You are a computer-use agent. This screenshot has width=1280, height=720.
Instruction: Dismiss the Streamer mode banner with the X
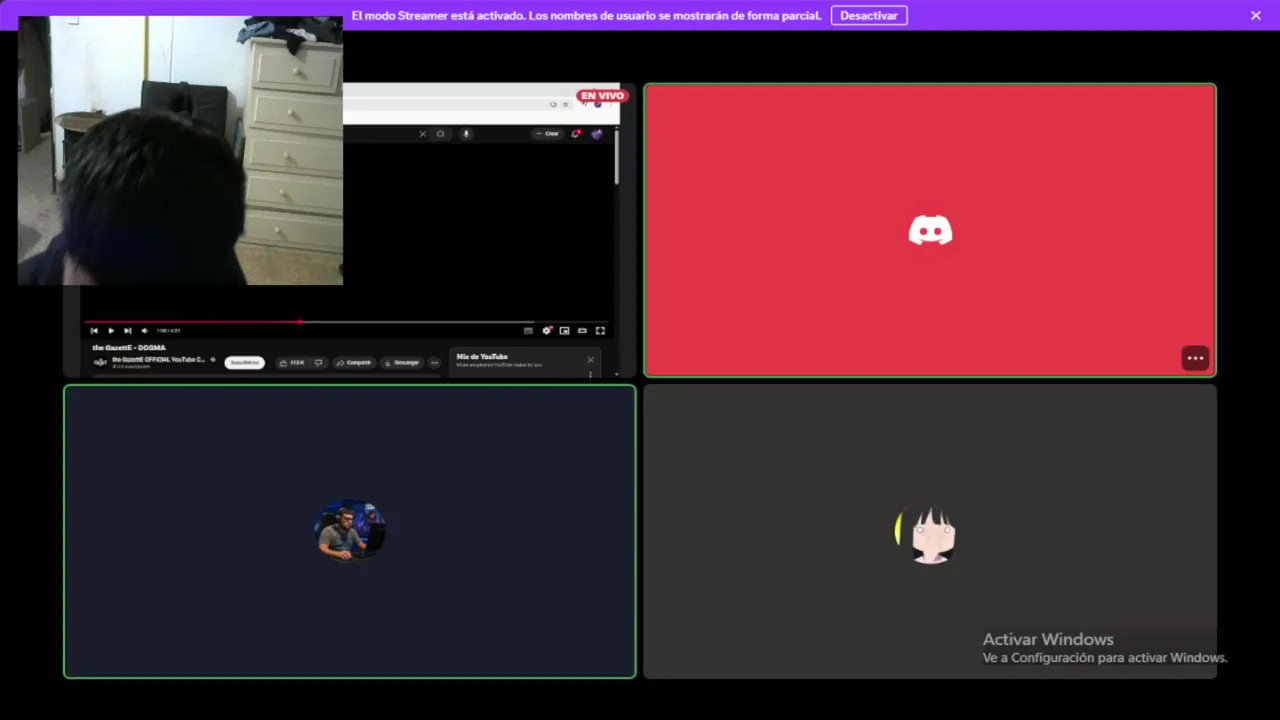[1256, 15]
